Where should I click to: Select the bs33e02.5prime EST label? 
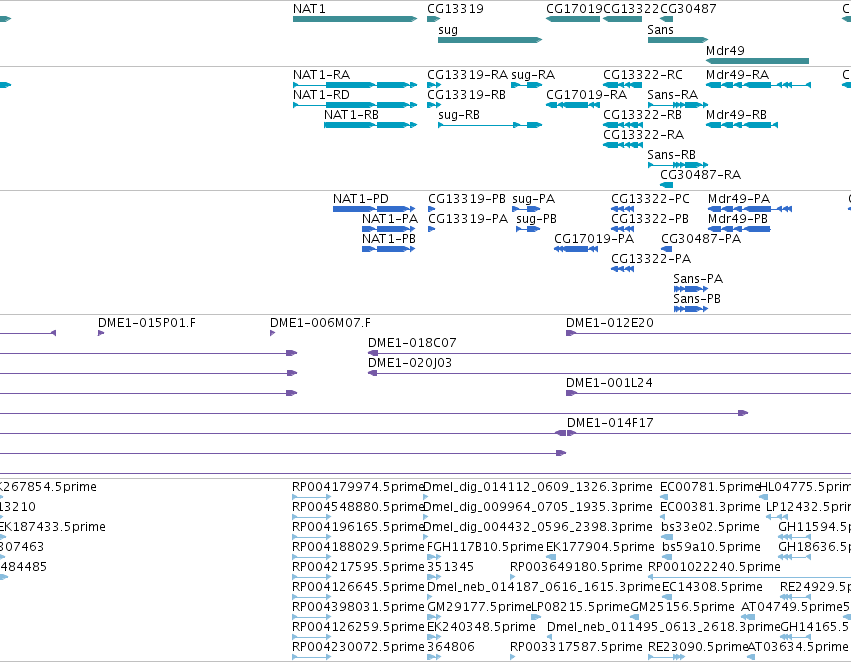(x=710, y=527)
